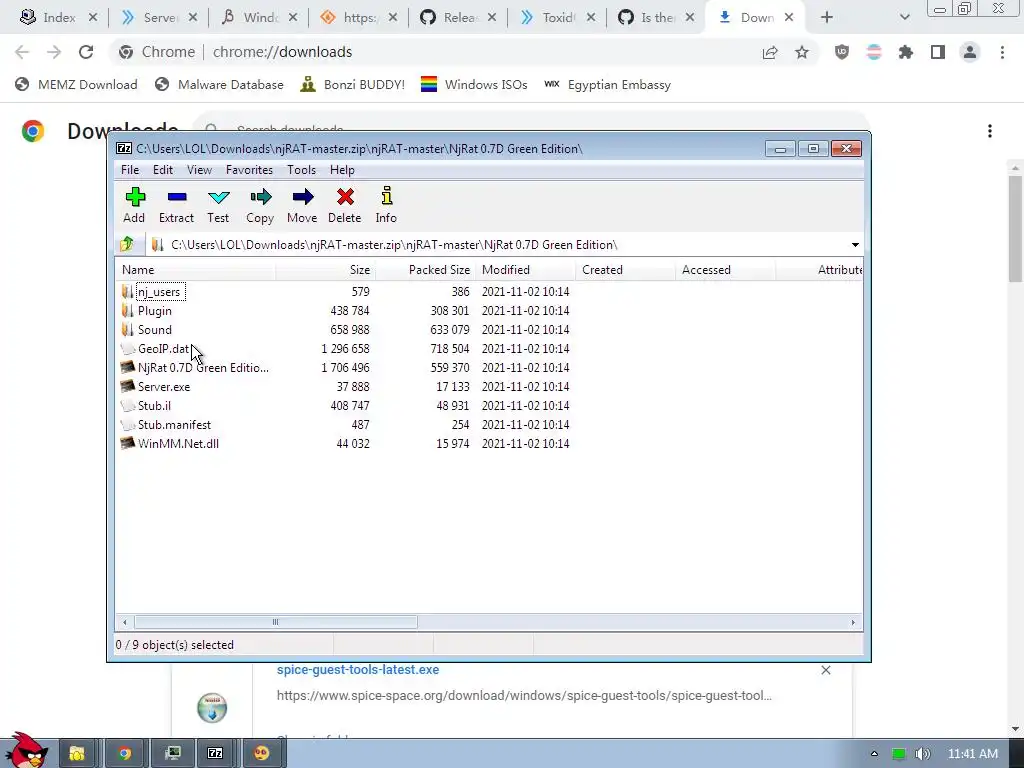
Task: Select the Stub.manifest file
Action: pos(174,424)
